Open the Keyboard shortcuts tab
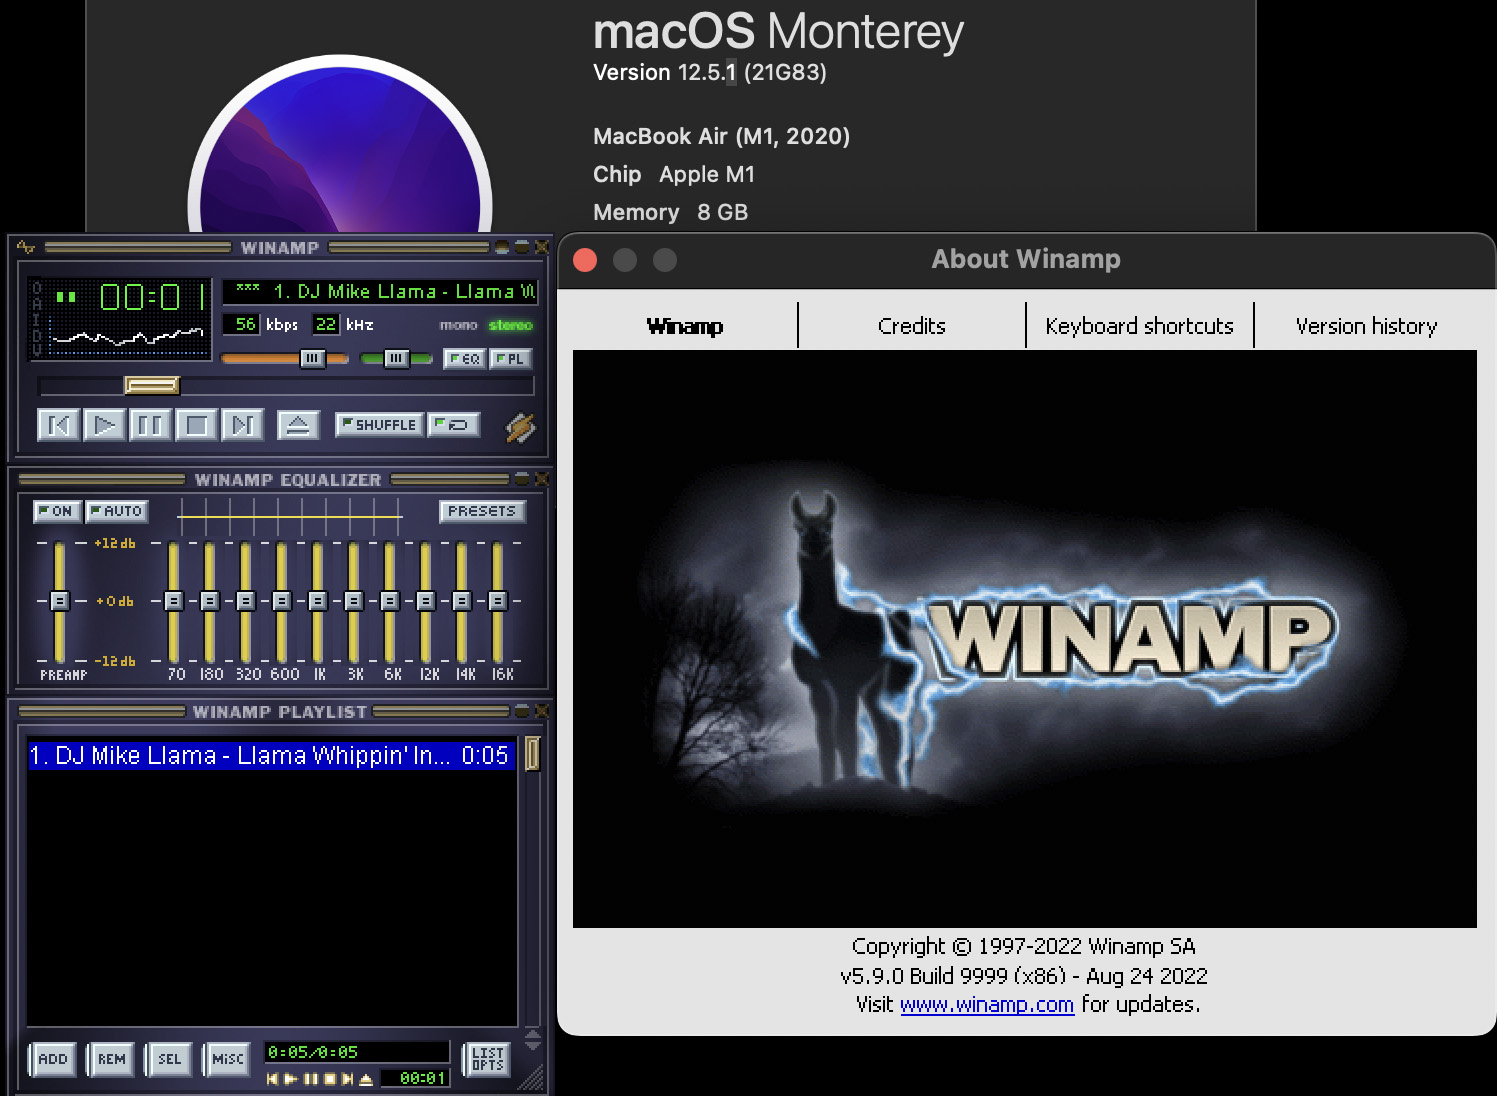The width and height of the screenshot is (1497, 1096). pyautogui.click(x=1140, y=326)
